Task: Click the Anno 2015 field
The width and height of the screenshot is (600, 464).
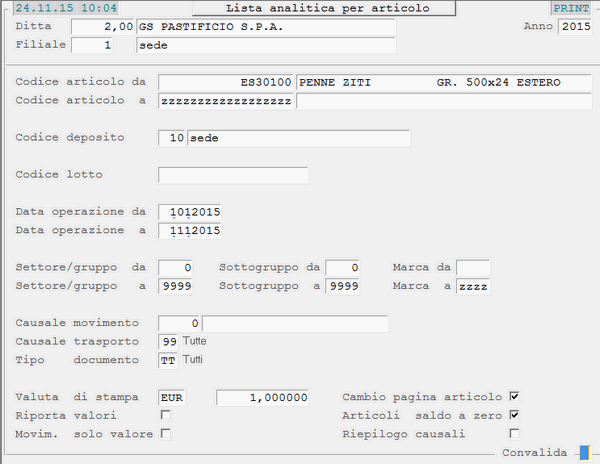Action: (x=575, y=27)
